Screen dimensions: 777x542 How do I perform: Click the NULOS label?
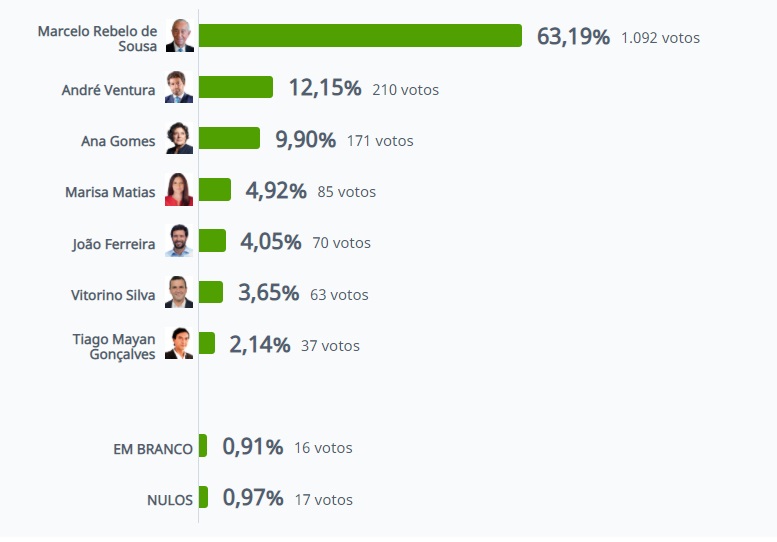(170, 499)
